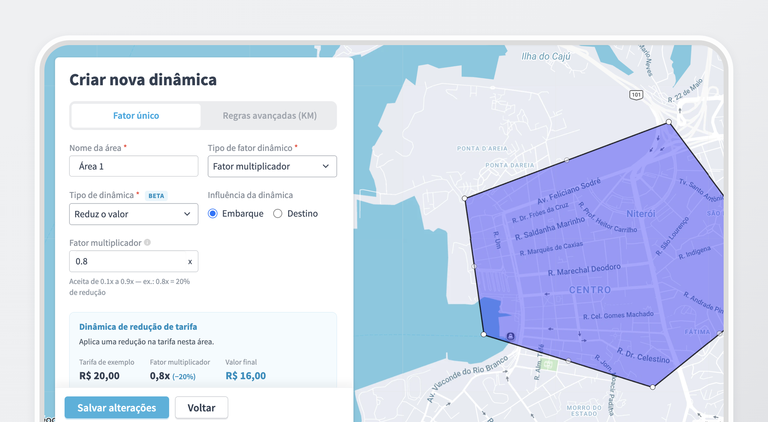
Task: Focus the Fator multiplicador 0.8 field
Action: [134, 261]
